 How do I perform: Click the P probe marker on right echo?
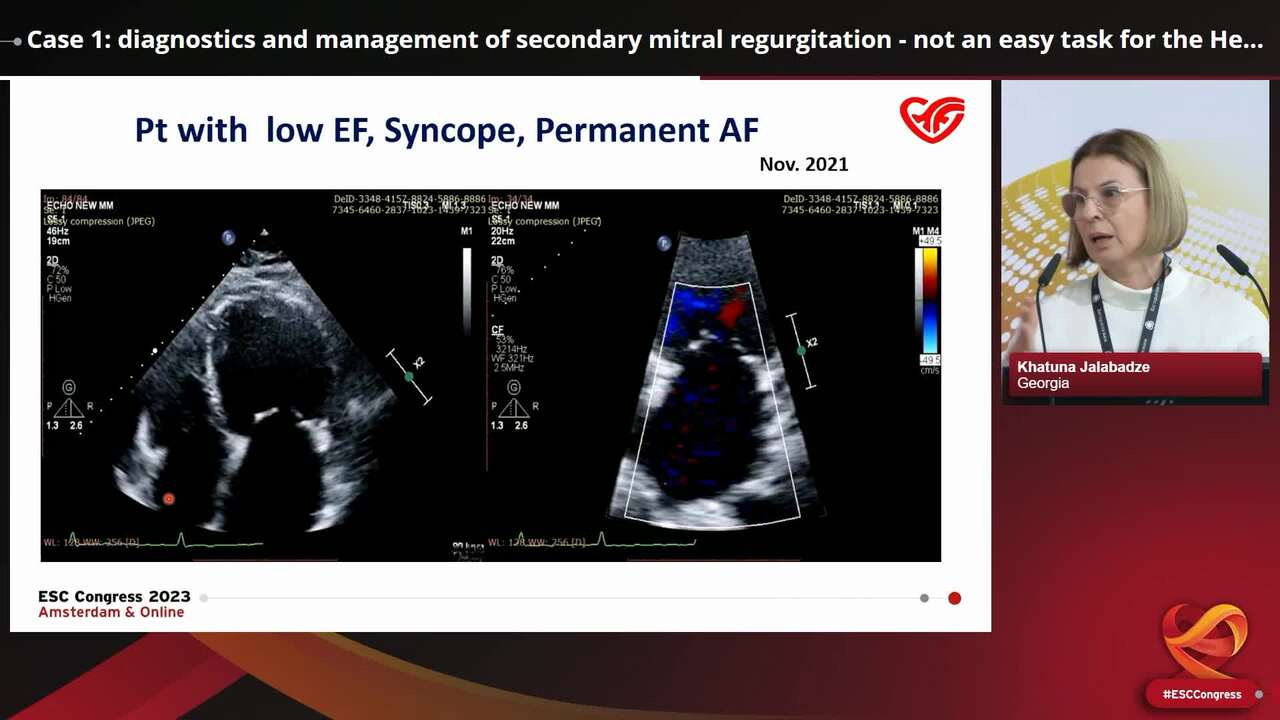click(663, 243)
